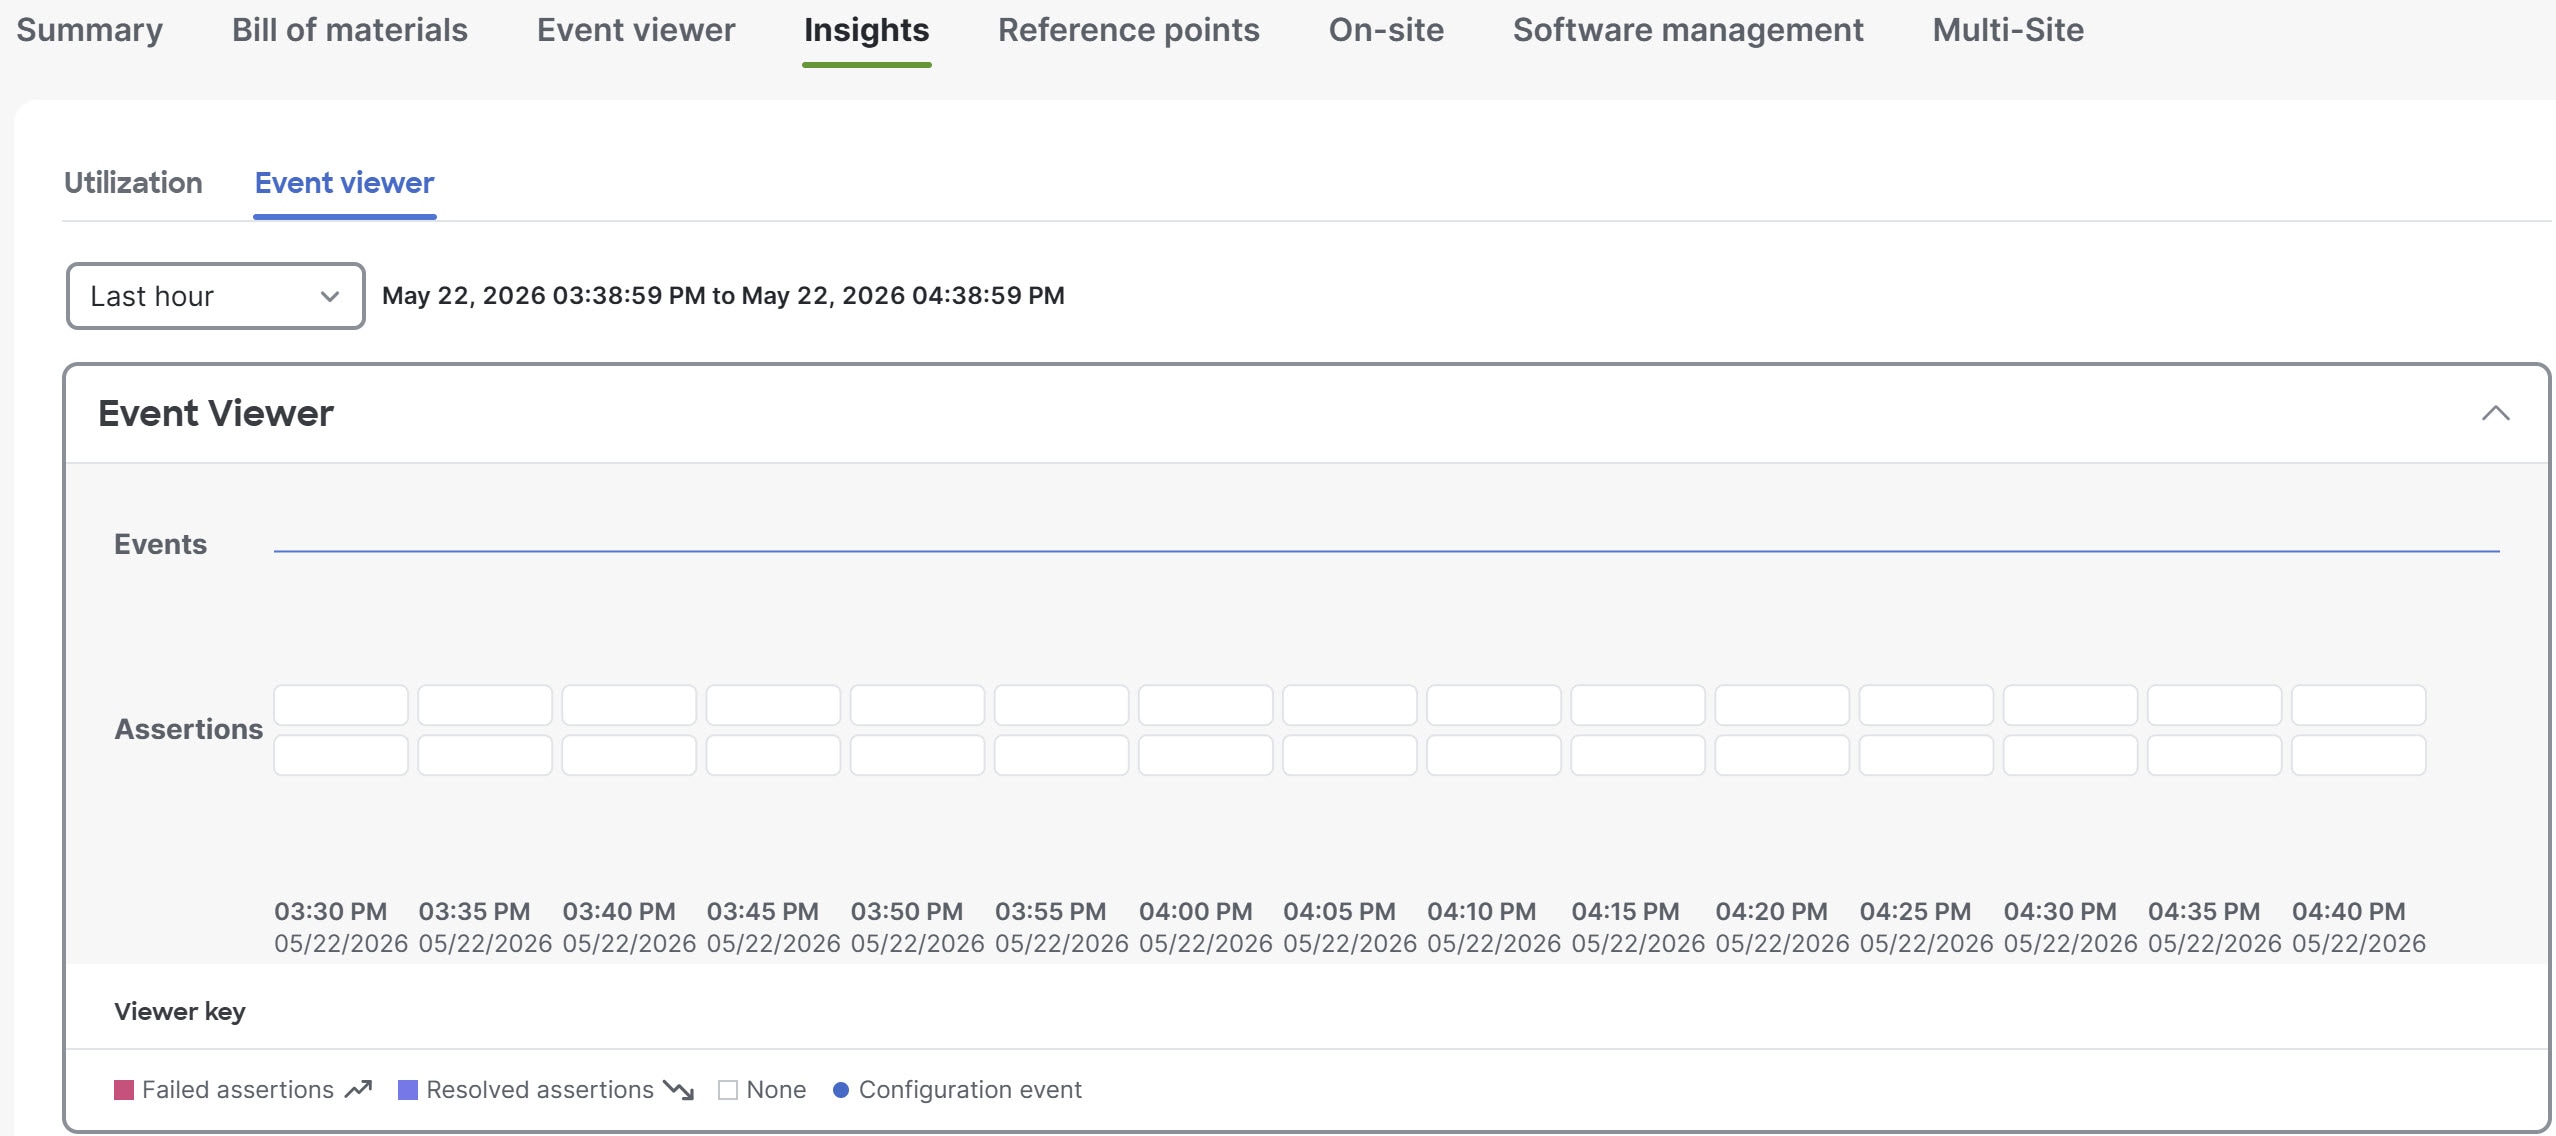Click the failed assertions red swatch
The image size is (2556, 1136).
point(124,1090)
